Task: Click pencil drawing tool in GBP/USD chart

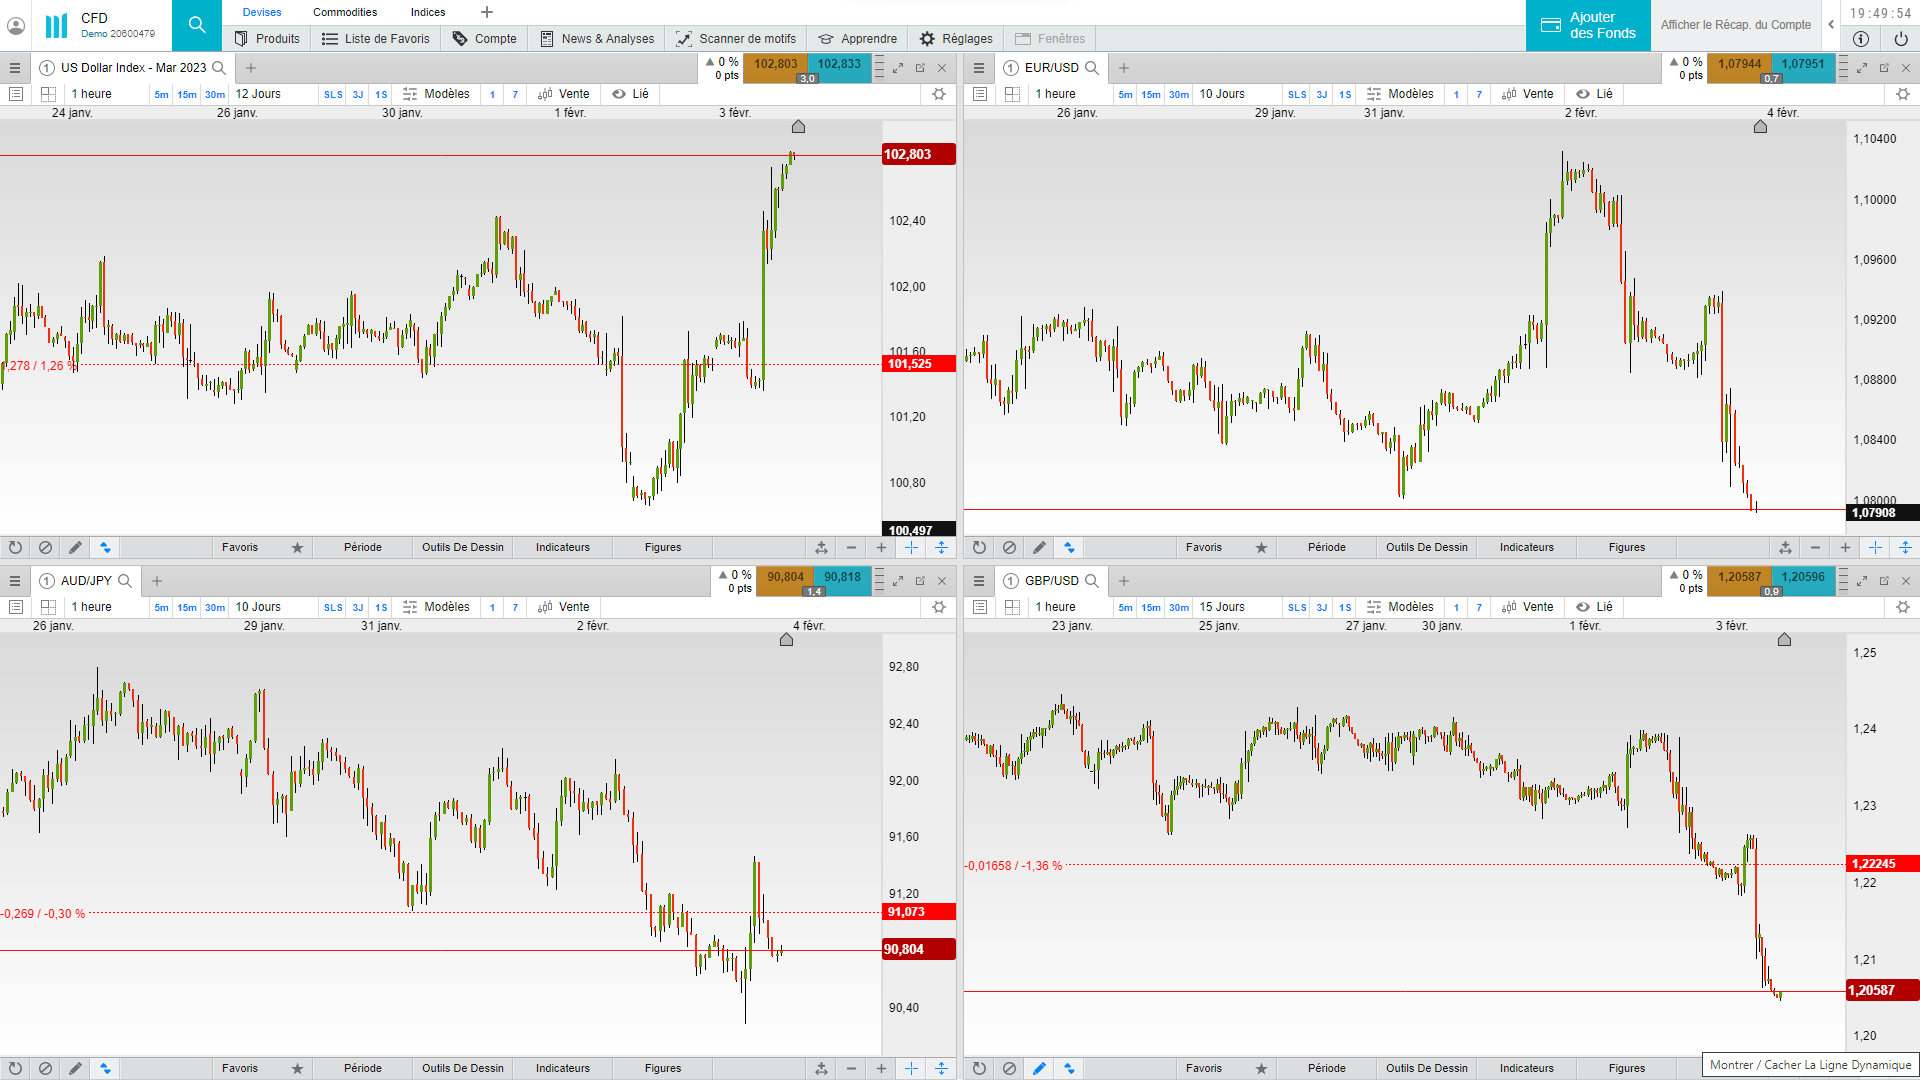Action: [1039, 1068]
